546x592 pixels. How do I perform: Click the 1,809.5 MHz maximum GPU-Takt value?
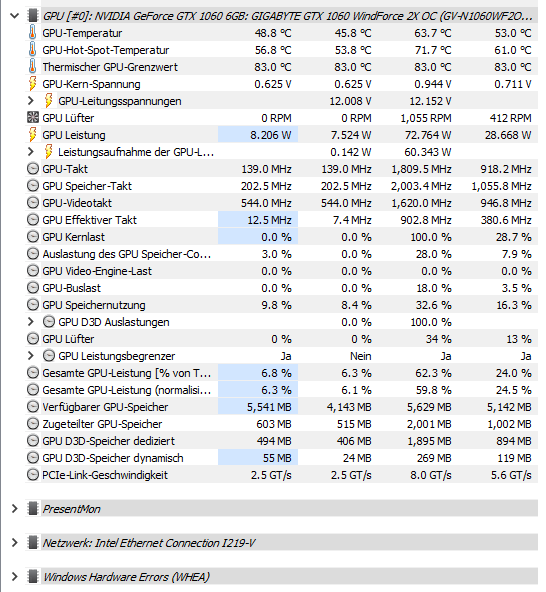[421, 169]
